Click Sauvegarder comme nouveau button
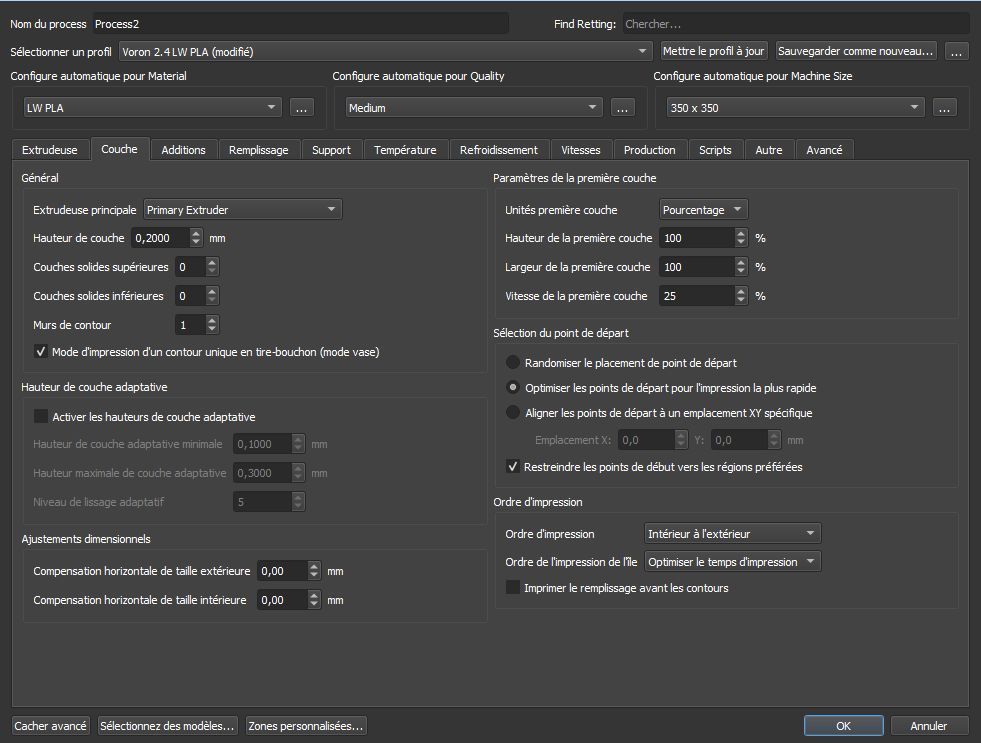This screenshot has height=743, width=981. tap(856, 51)
